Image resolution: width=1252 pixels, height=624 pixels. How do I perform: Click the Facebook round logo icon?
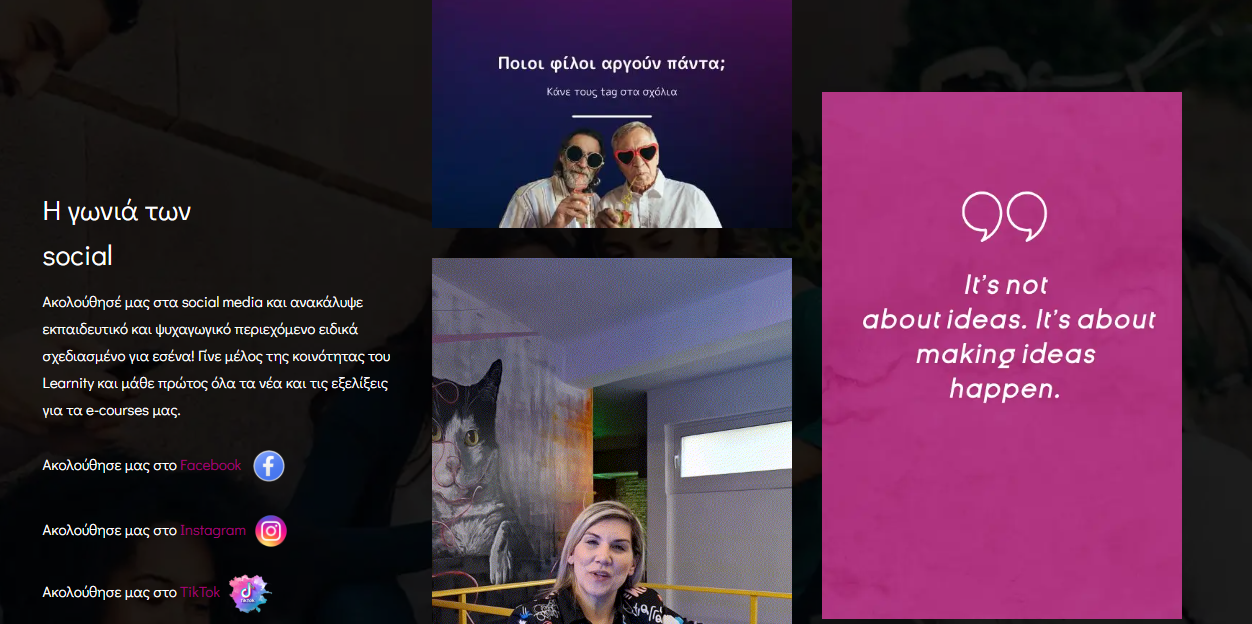click(x=269, y=466)
